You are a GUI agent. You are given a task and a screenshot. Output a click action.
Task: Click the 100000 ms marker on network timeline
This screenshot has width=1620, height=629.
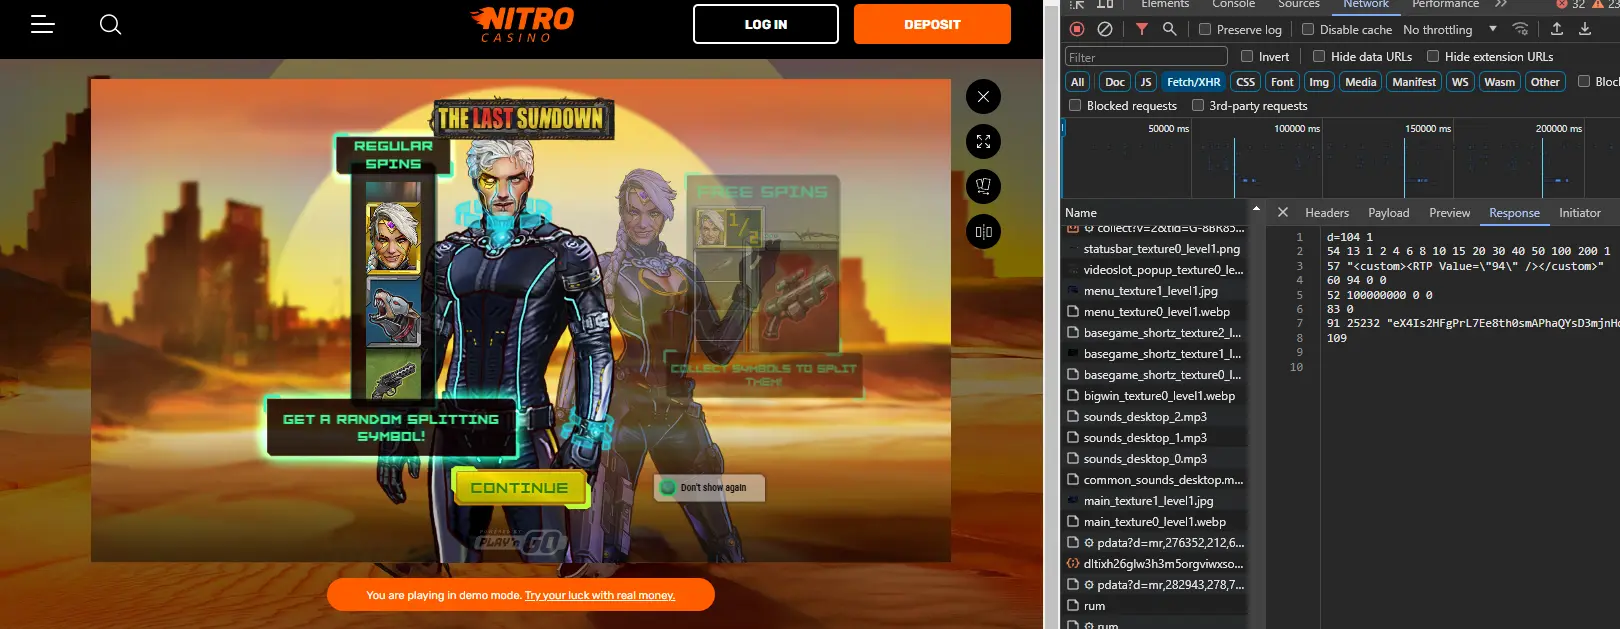pos(1296,128)
